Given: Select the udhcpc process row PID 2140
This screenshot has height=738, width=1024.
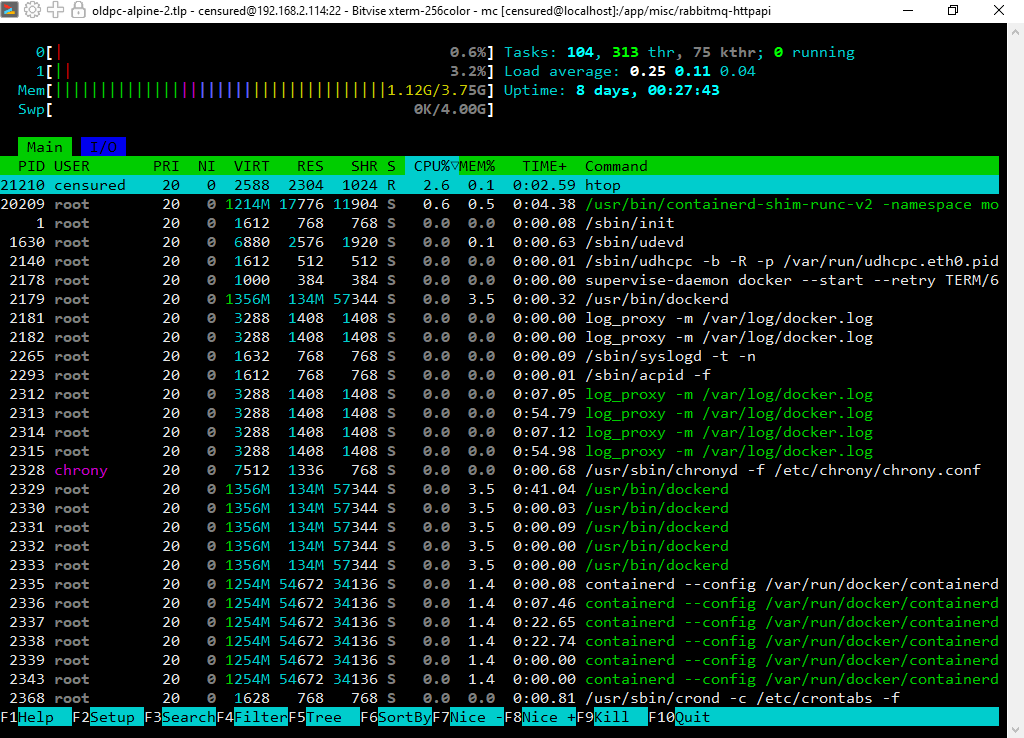Looking at the screenshot, I should 500,261.
